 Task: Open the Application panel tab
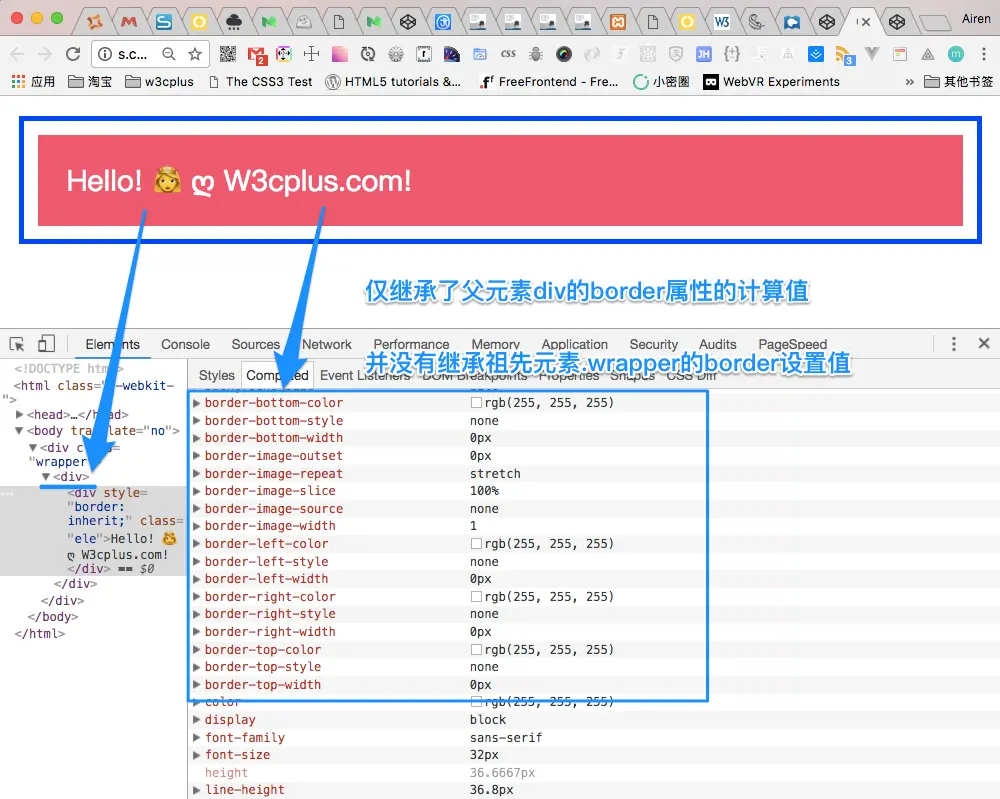[575, 344]
